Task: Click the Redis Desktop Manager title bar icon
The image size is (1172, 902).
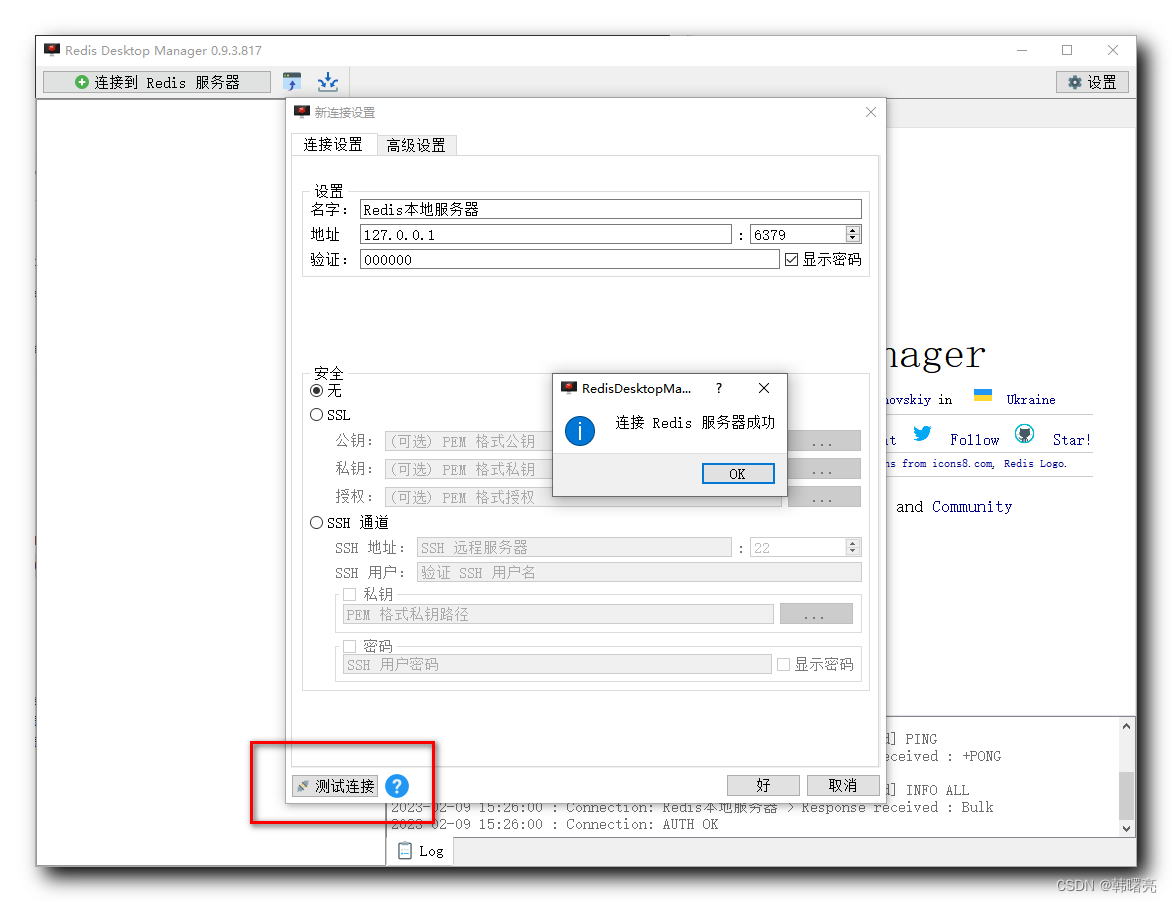Action: pos(52,50)
